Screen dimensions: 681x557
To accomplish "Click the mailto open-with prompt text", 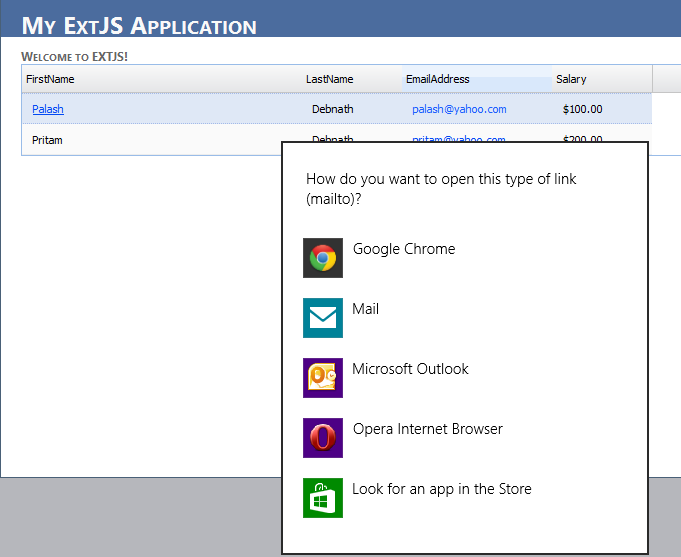I will (441, 189).
